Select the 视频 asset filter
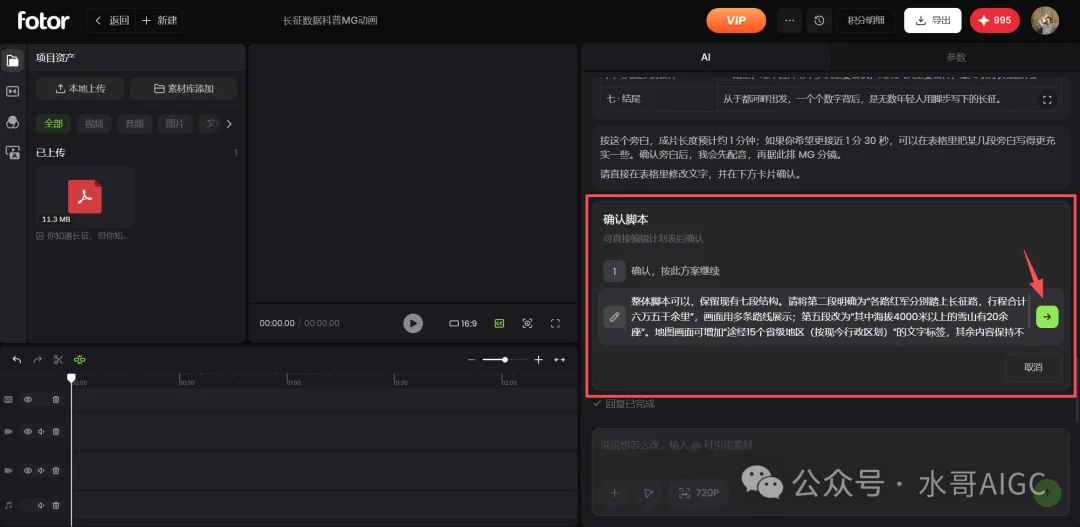Screen dimensions: 1080x527 (94, 124)
